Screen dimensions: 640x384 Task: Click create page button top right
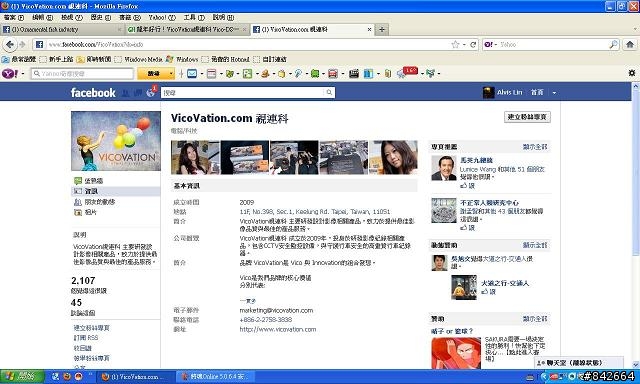click(x=527, y=117)
